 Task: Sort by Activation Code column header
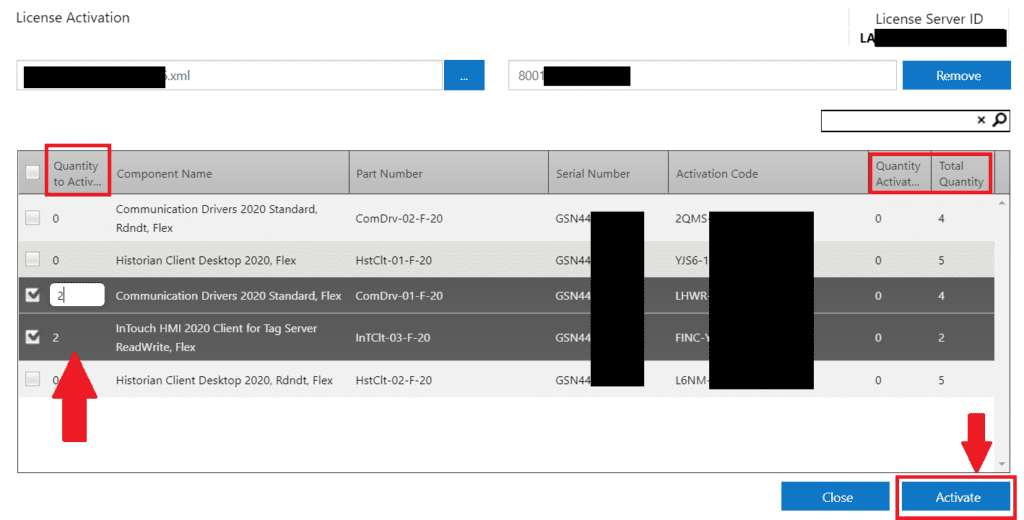coord(769,173)
